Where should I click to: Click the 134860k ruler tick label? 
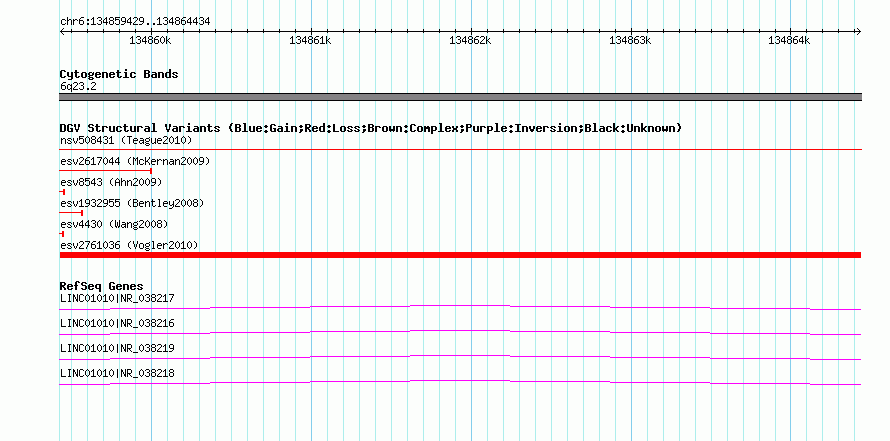(150, 40)
